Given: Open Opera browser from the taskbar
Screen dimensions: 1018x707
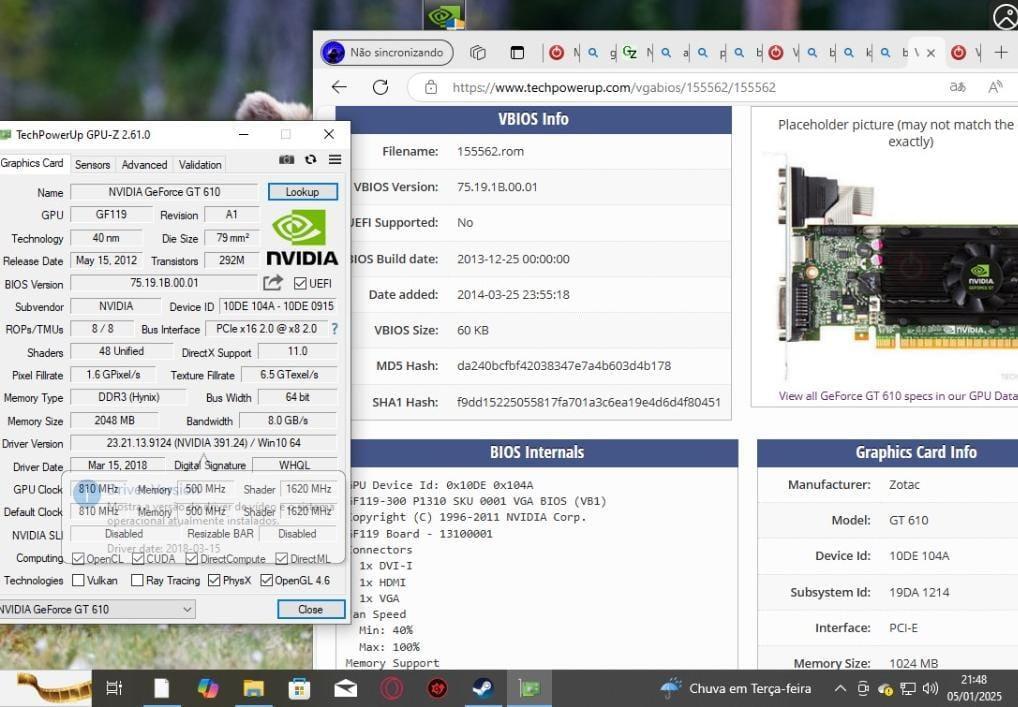Looking at the screenshot, I should (x=391, y=688).
